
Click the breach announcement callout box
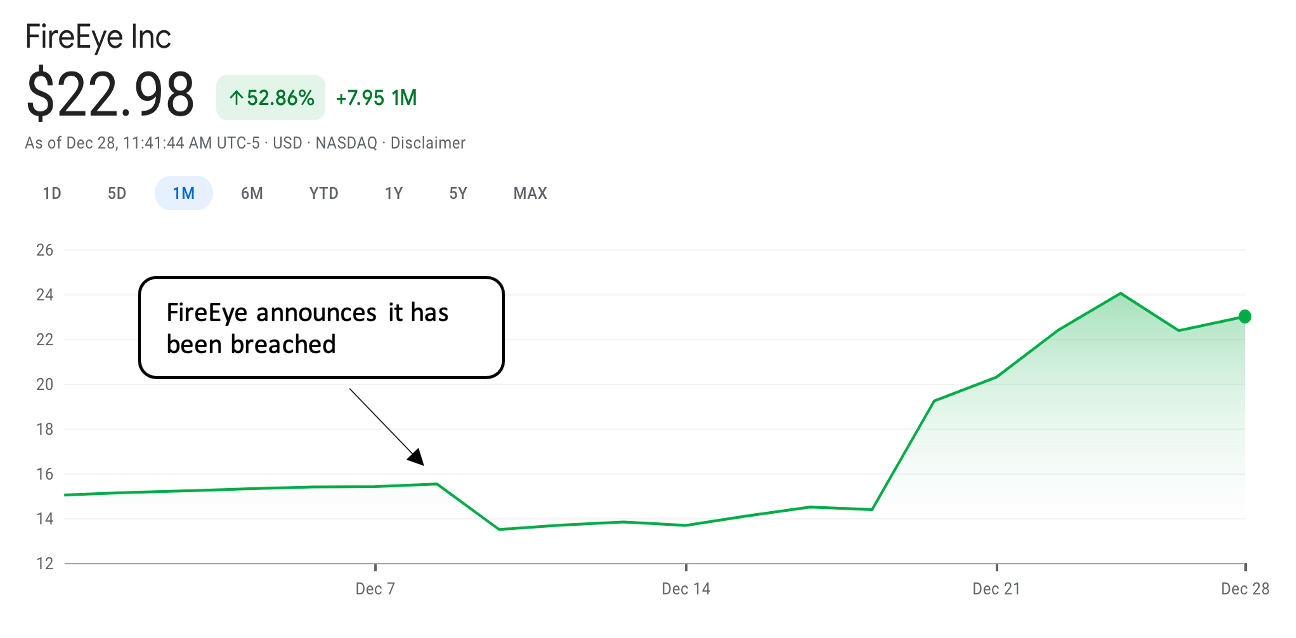[x=321, y=328]
